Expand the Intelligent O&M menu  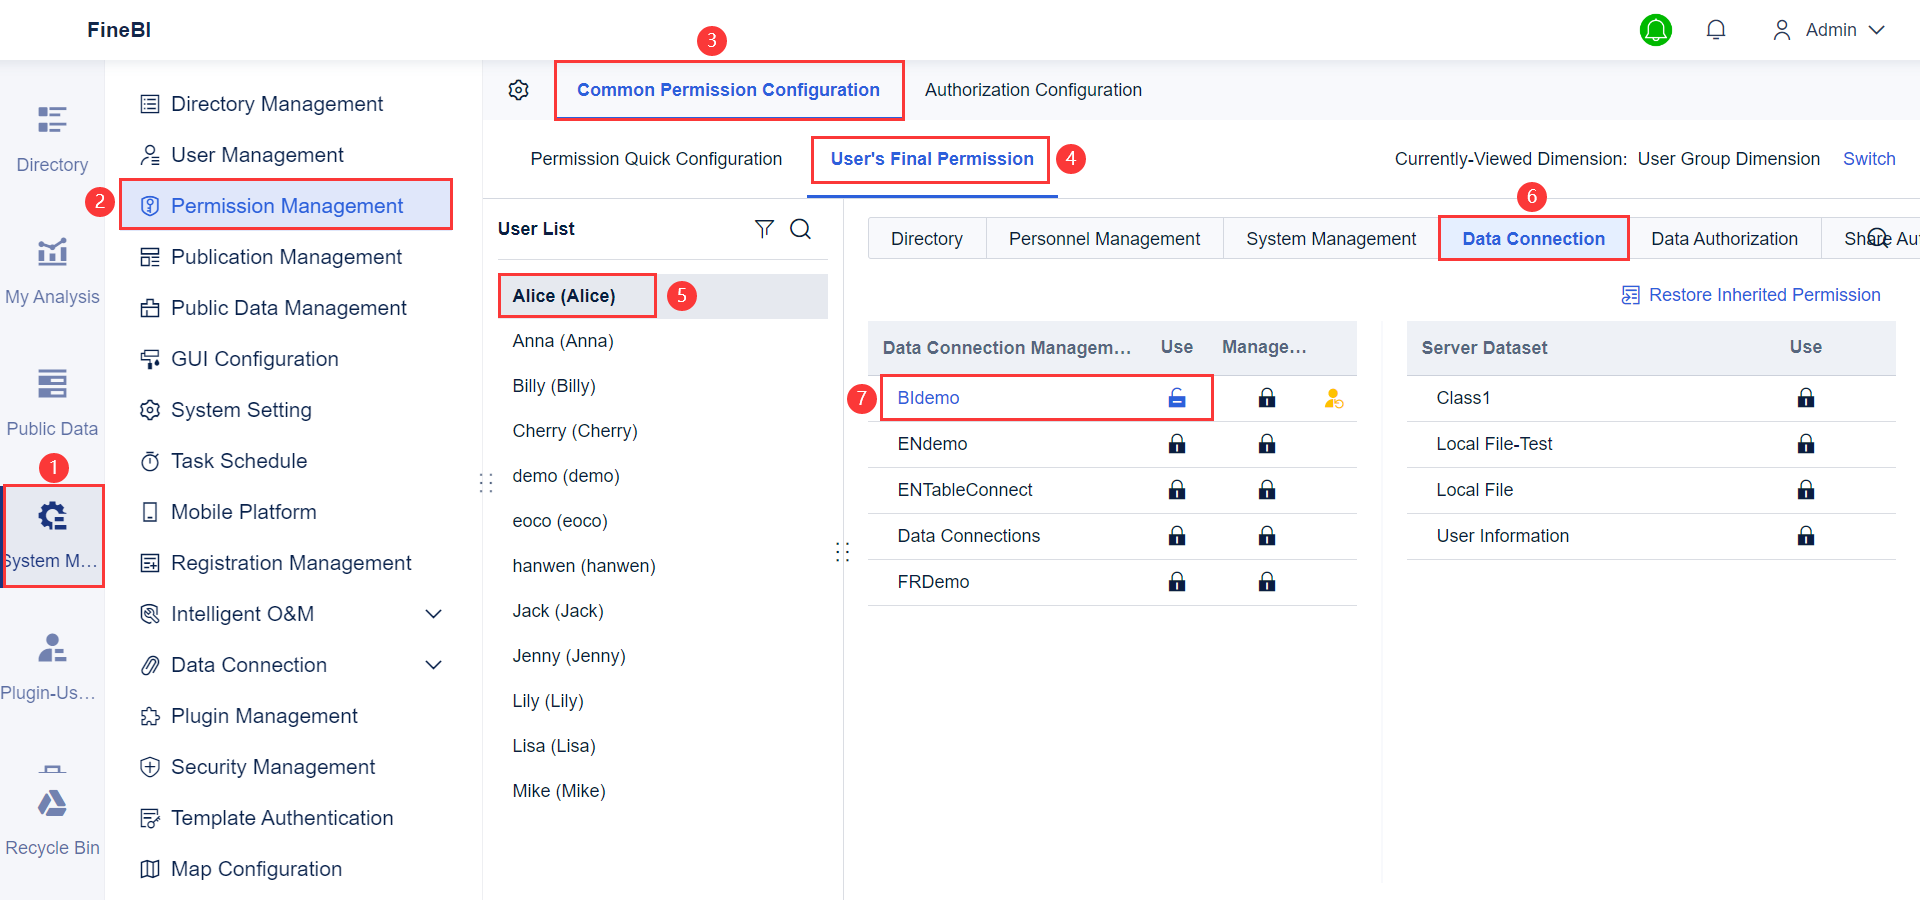pyautogui.click(x=433, y=614)
